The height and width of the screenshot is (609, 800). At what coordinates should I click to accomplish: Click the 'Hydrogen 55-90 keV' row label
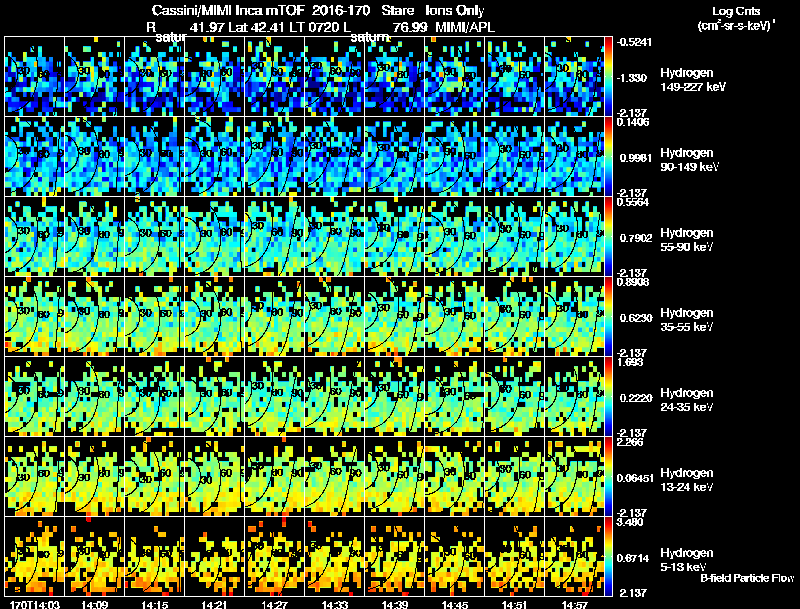687,240
